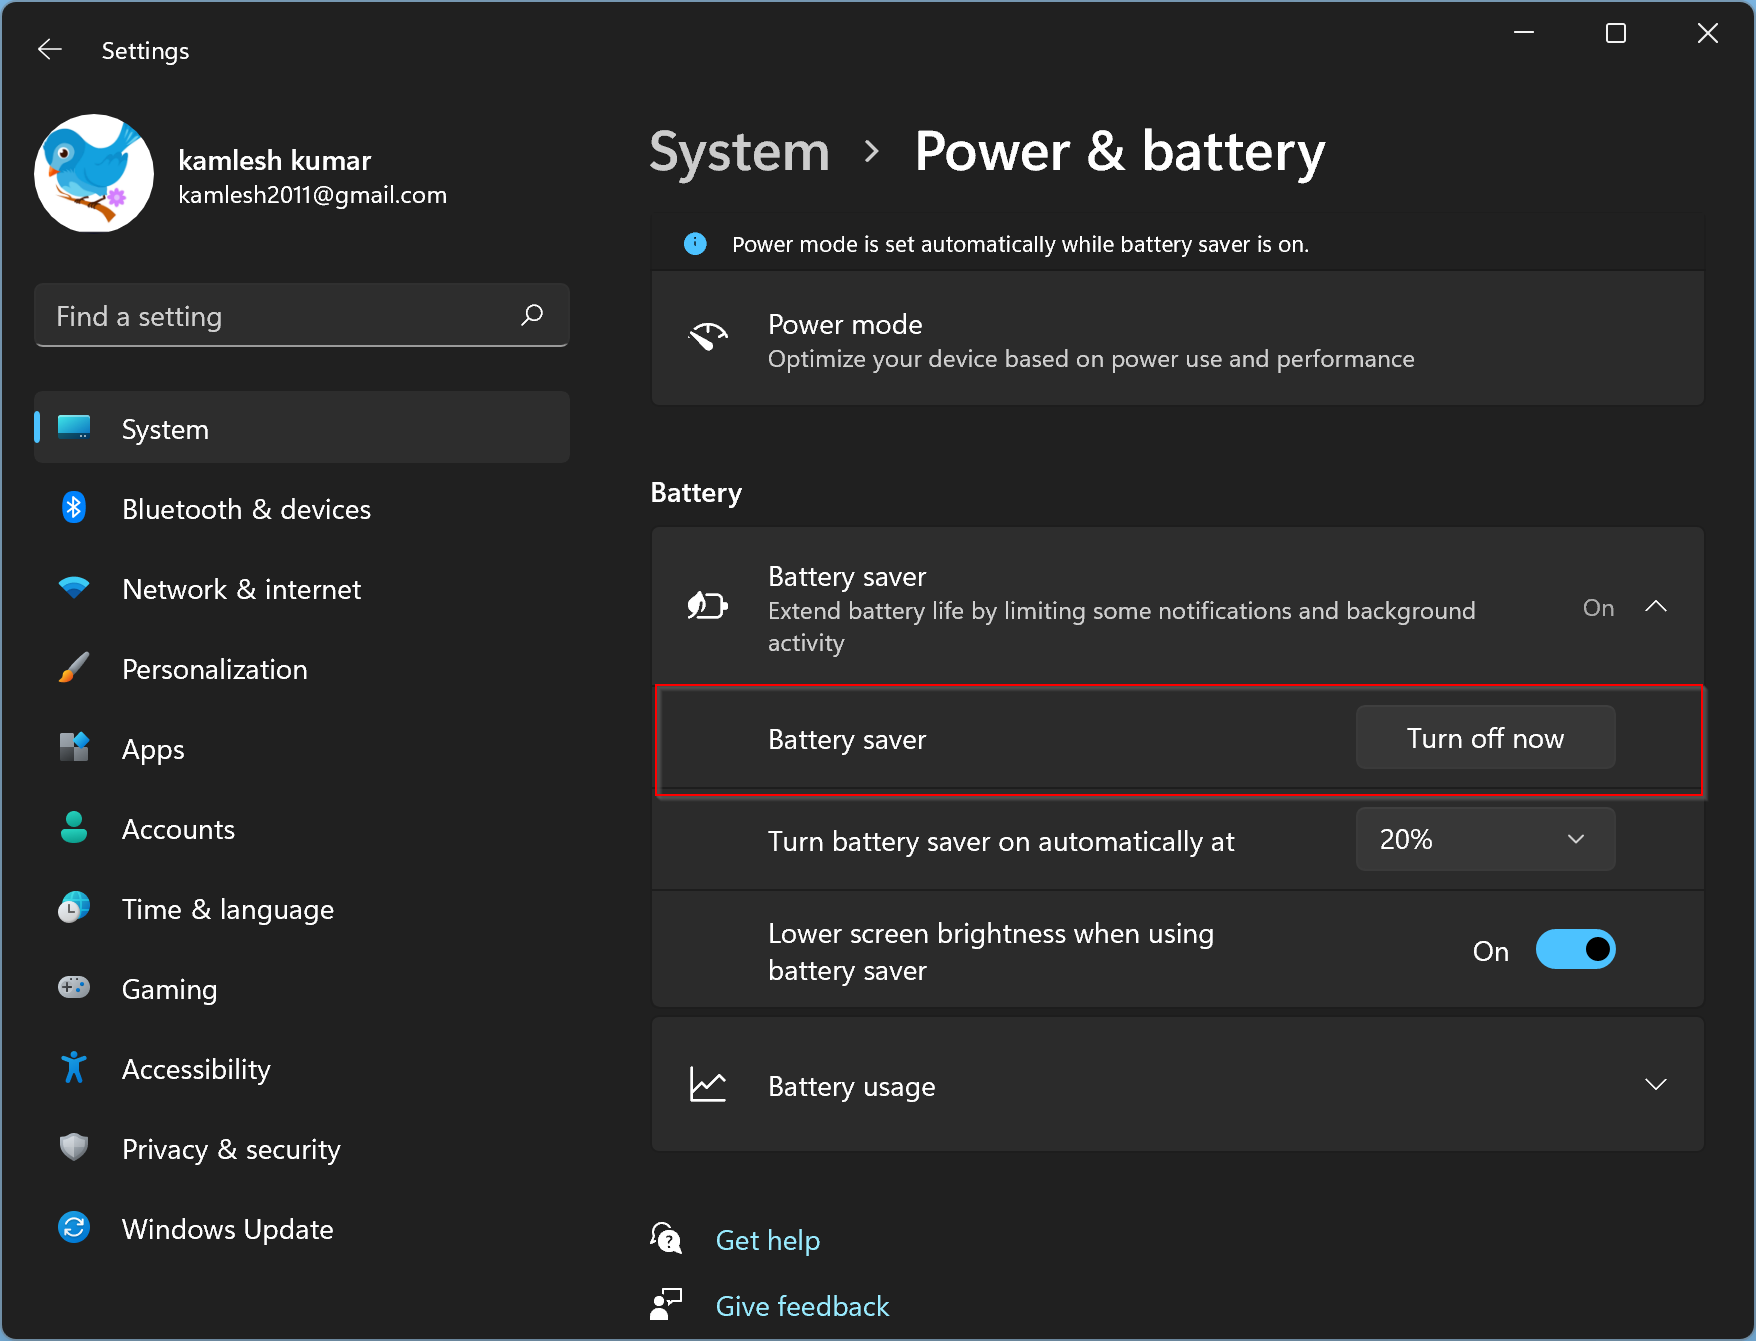The image size is (1756, 1341).
Task: Click the Battery usage chart icon
Action: pyautogui.click(x=708, y=1084)
